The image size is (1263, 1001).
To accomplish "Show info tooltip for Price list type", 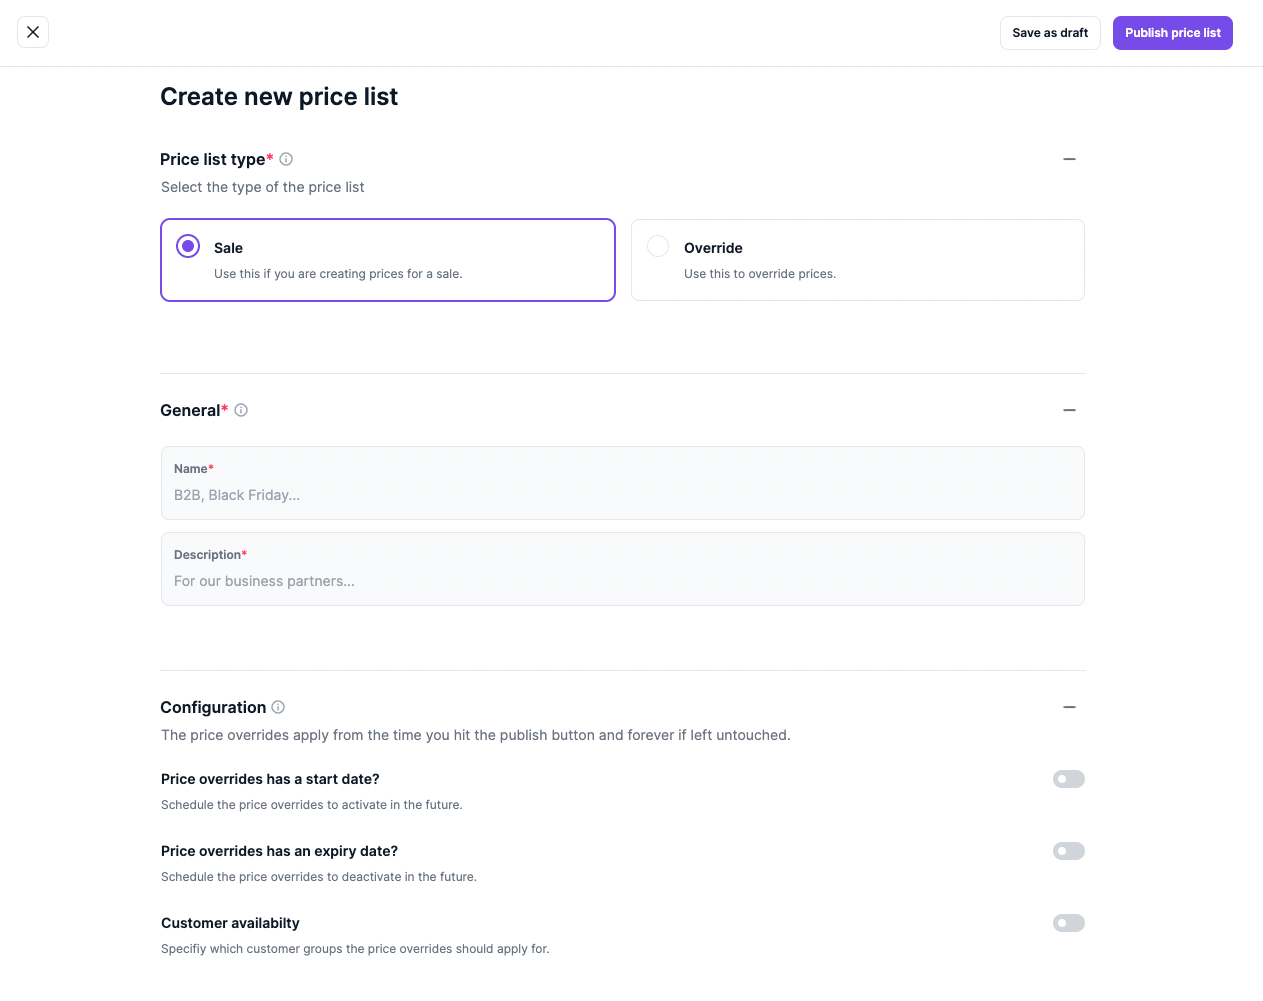I will pyautogui.click(x=286, y=159).
